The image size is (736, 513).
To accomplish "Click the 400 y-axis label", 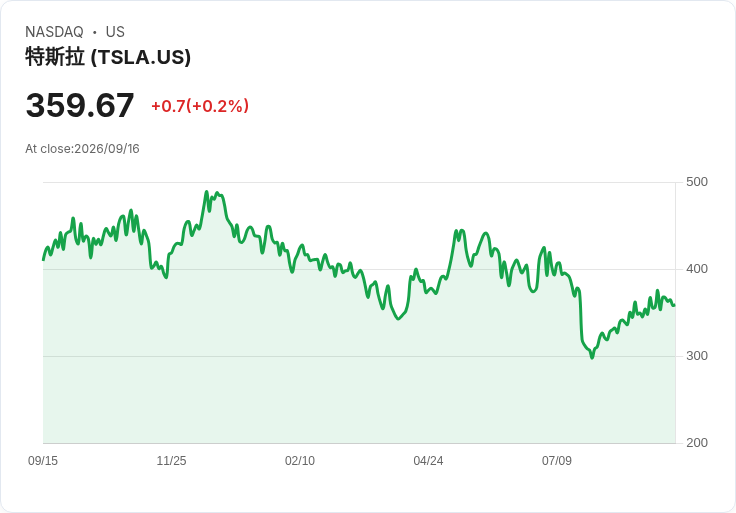I will click(697, 269).
